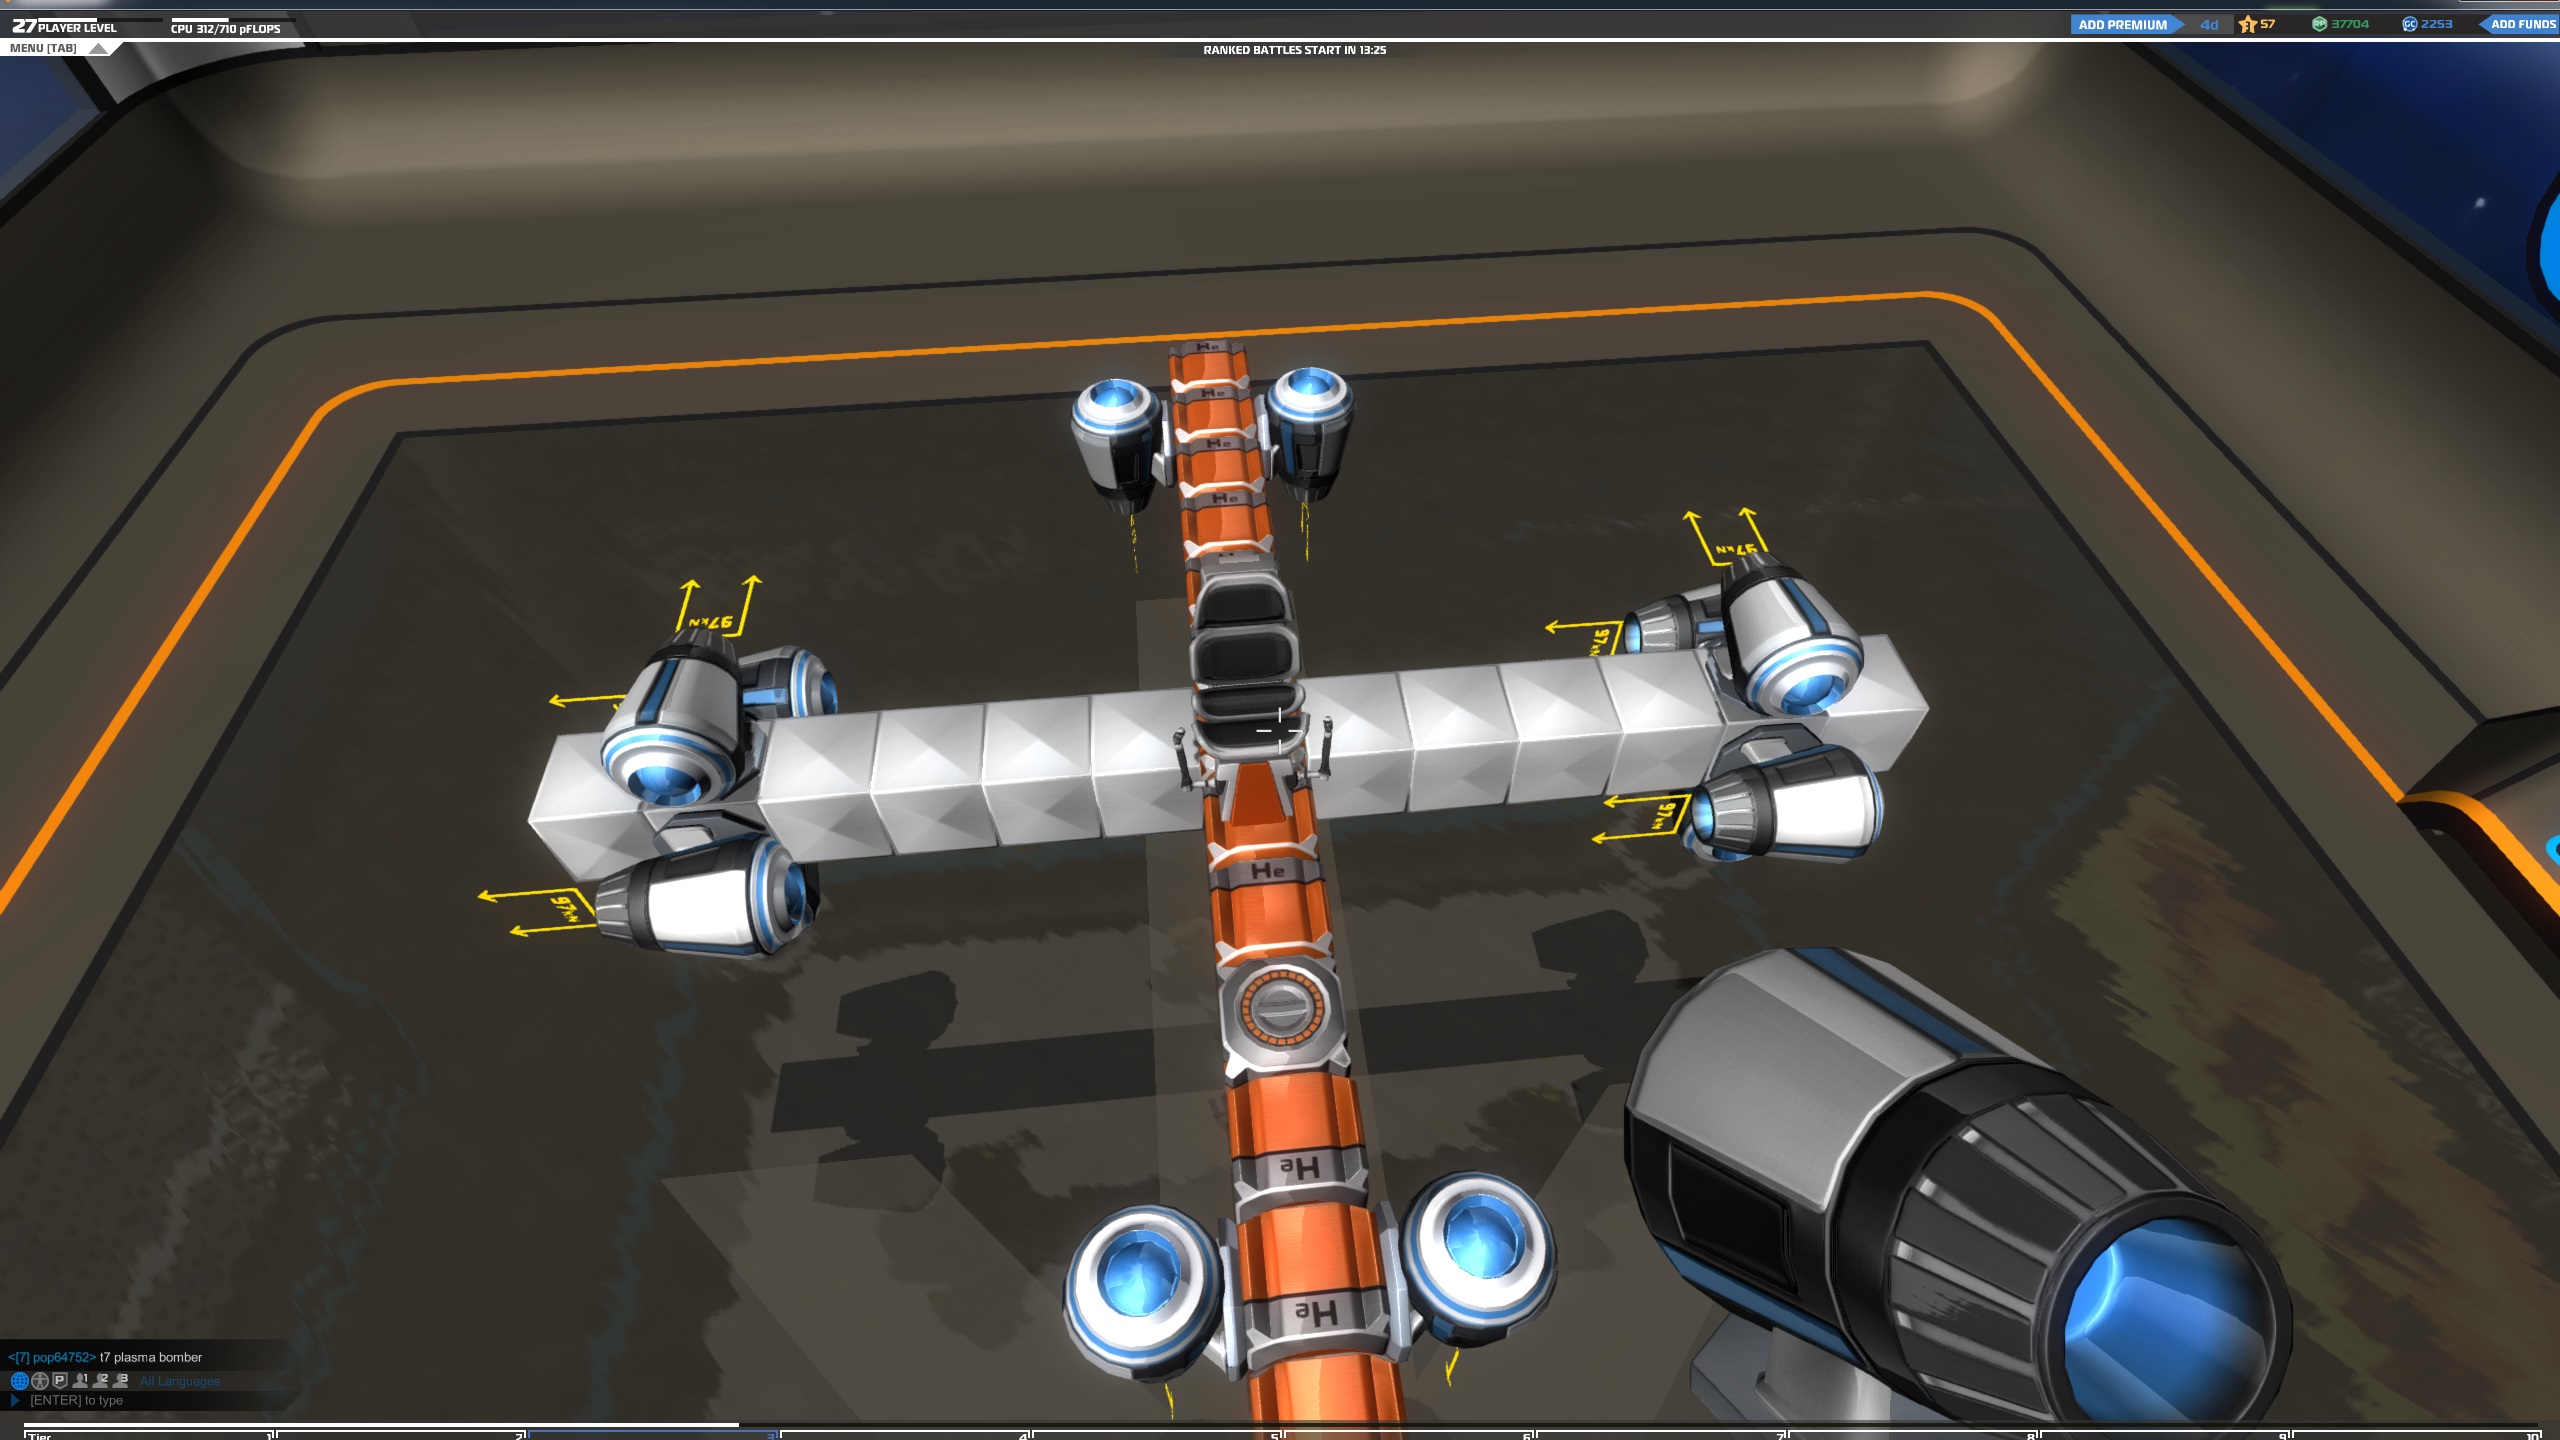
Task: Click the ADD FUNDS button
Action: [2522, 24]
